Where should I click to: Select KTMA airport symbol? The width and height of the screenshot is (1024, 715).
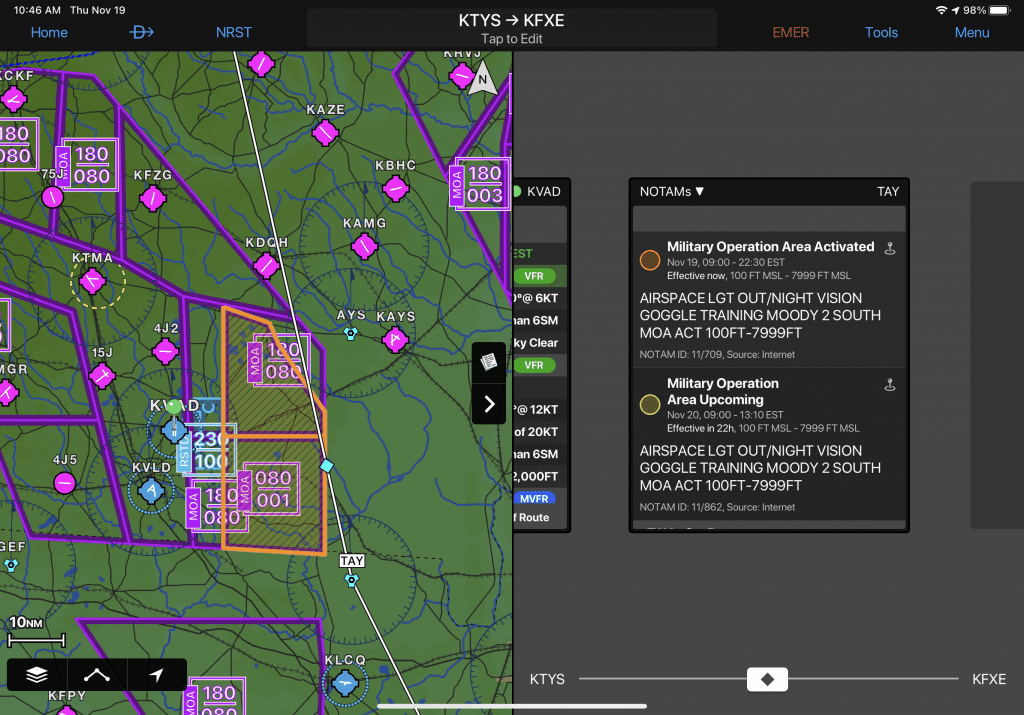tap(92, 281)
